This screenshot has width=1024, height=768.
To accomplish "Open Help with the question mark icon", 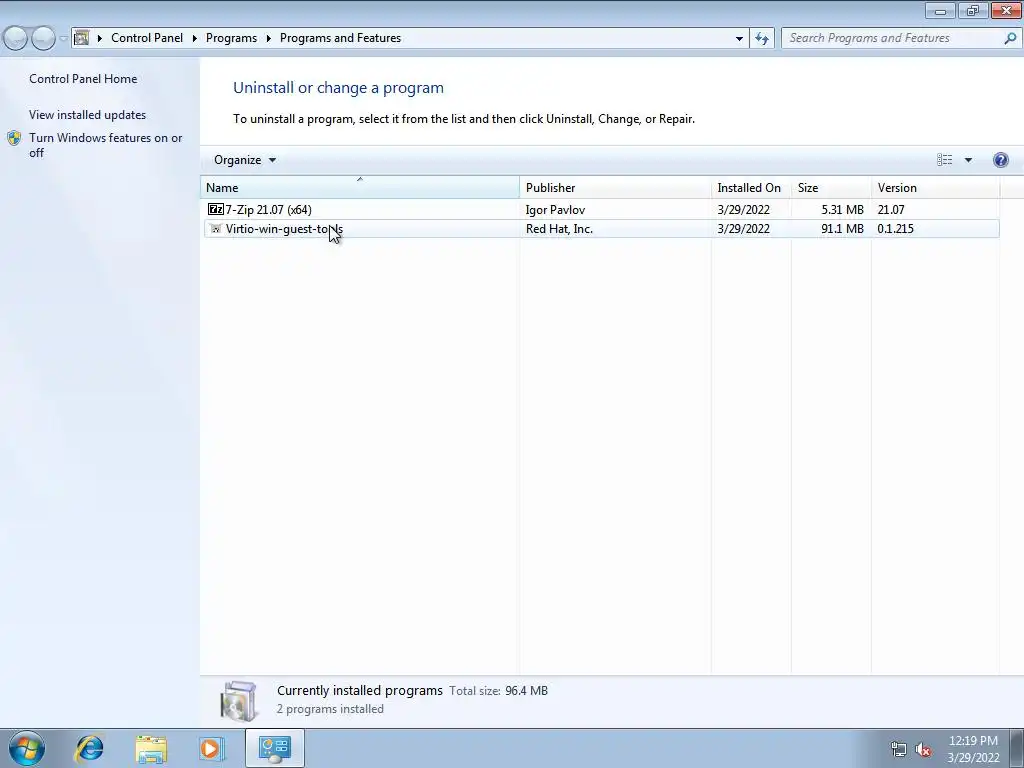I will coord(1000,160).
